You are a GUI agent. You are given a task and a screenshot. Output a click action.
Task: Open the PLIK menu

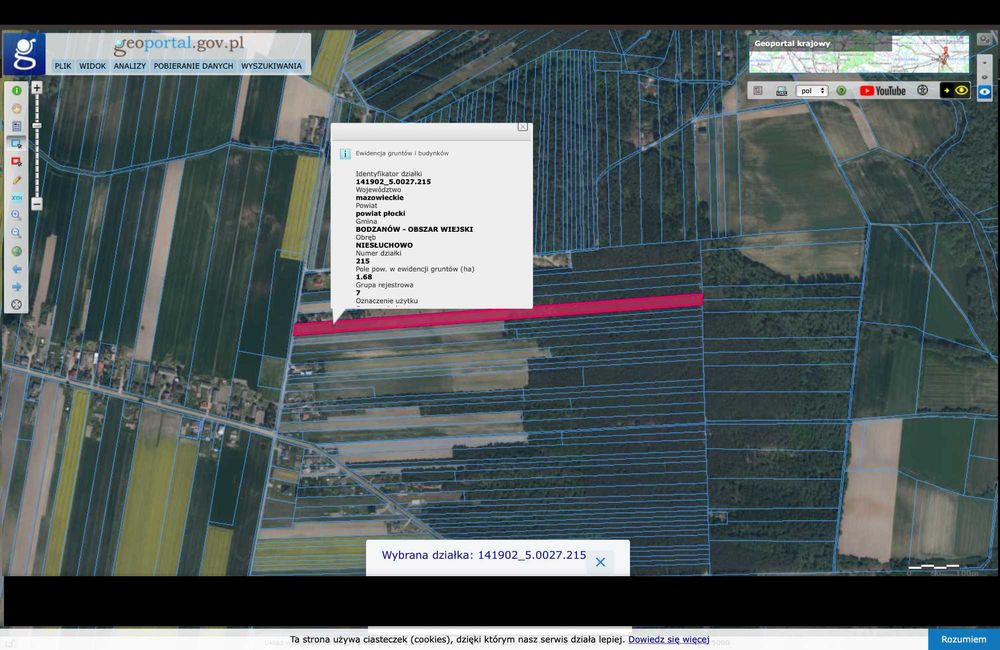coord(63,66)
